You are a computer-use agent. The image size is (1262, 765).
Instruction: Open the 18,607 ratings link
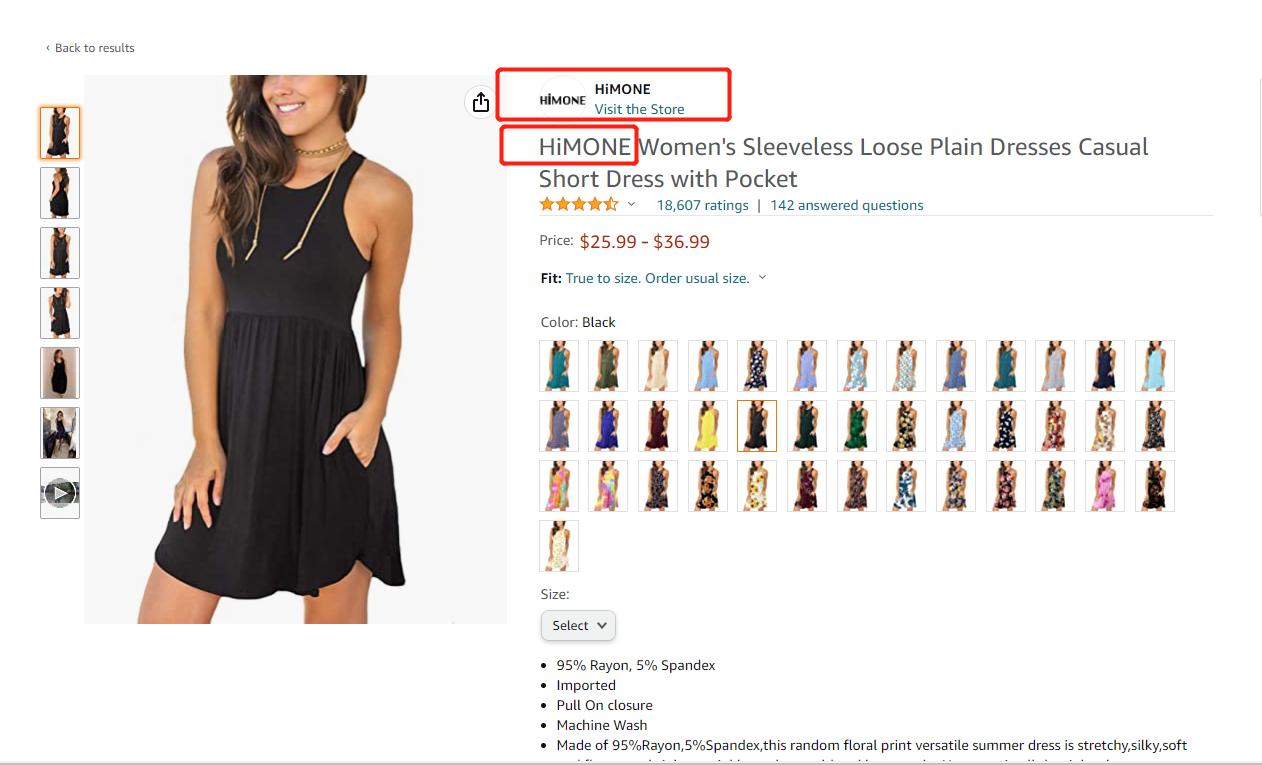coord(702,205)
